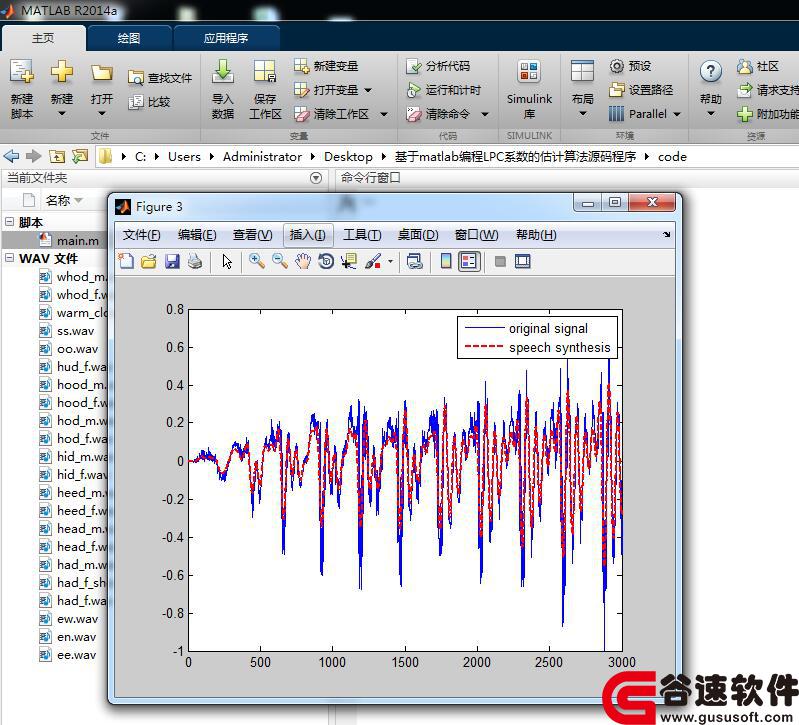Image resolution: width=799 pixels, height=725 pixels.
Task: Open Tools (工具) menu in Figure 3
Action: pos(362,235)
